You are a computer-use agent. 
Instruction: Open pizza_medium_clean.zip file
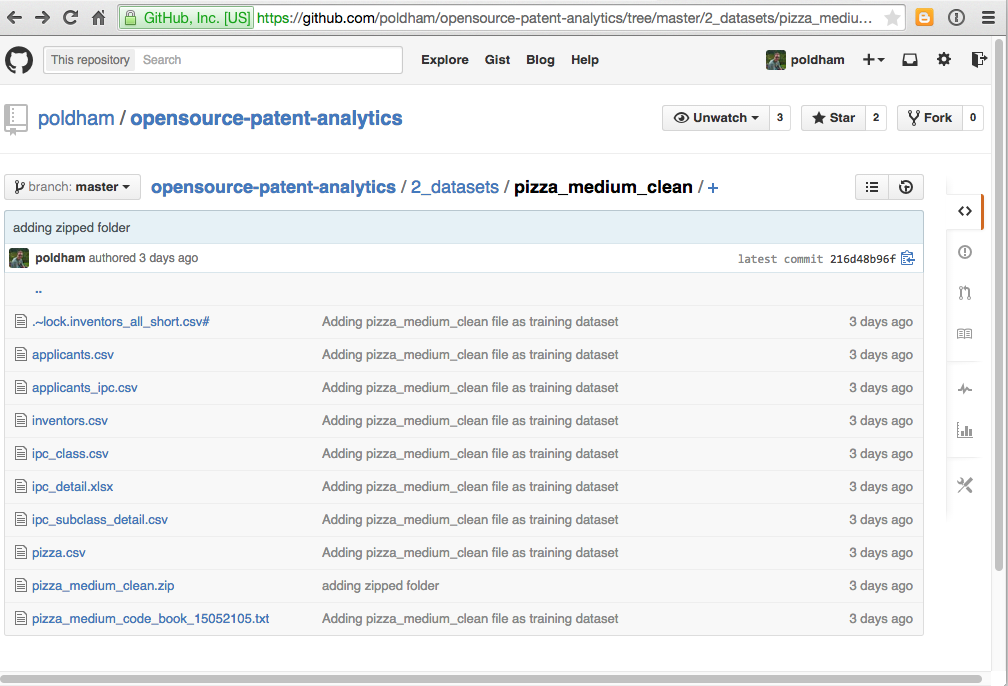tap(103, 586)
